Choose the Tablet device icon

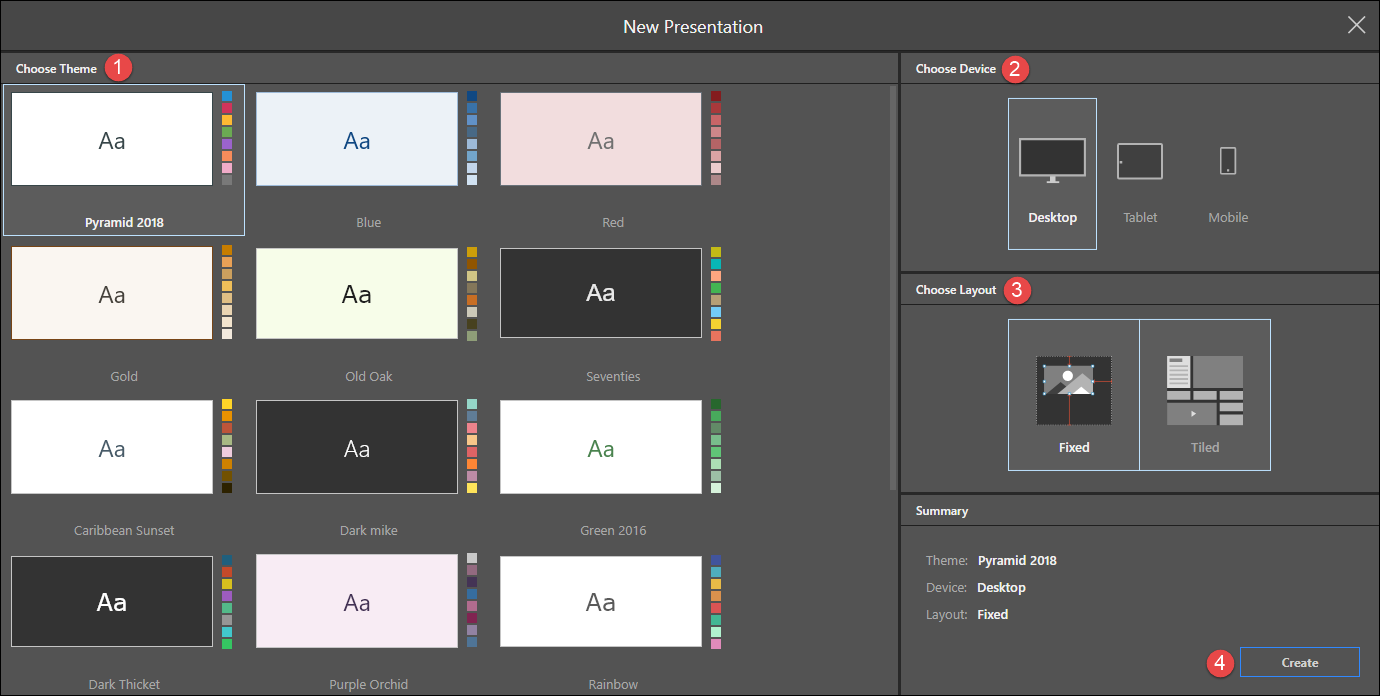pos(1140,161)
